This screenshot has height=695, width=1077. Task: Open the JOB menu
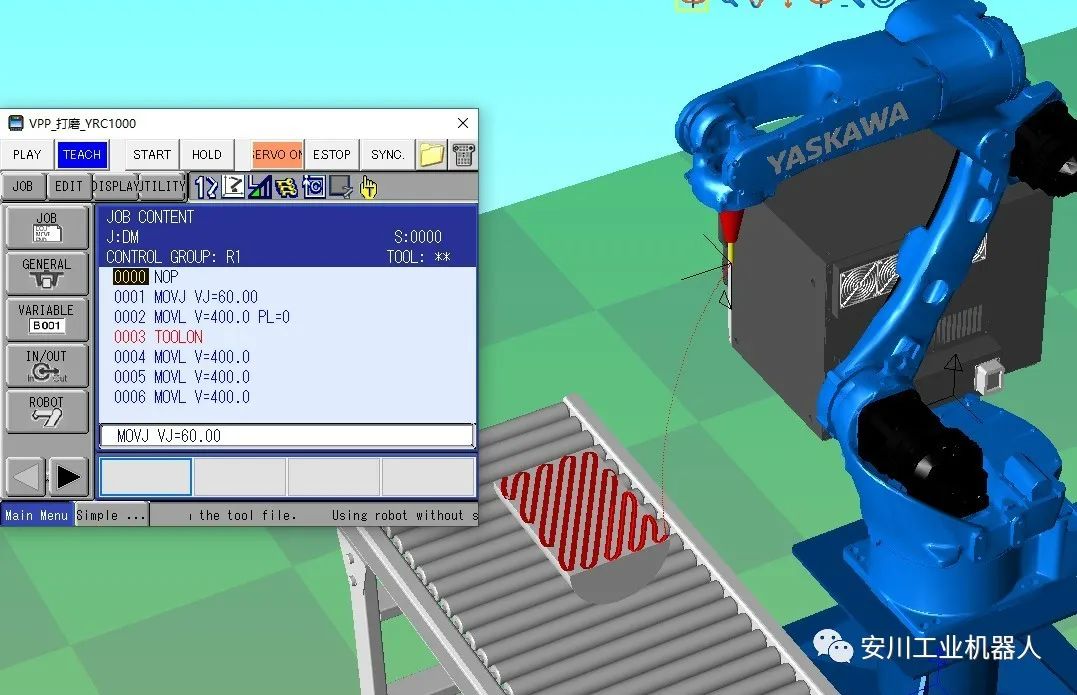point(23,186)
